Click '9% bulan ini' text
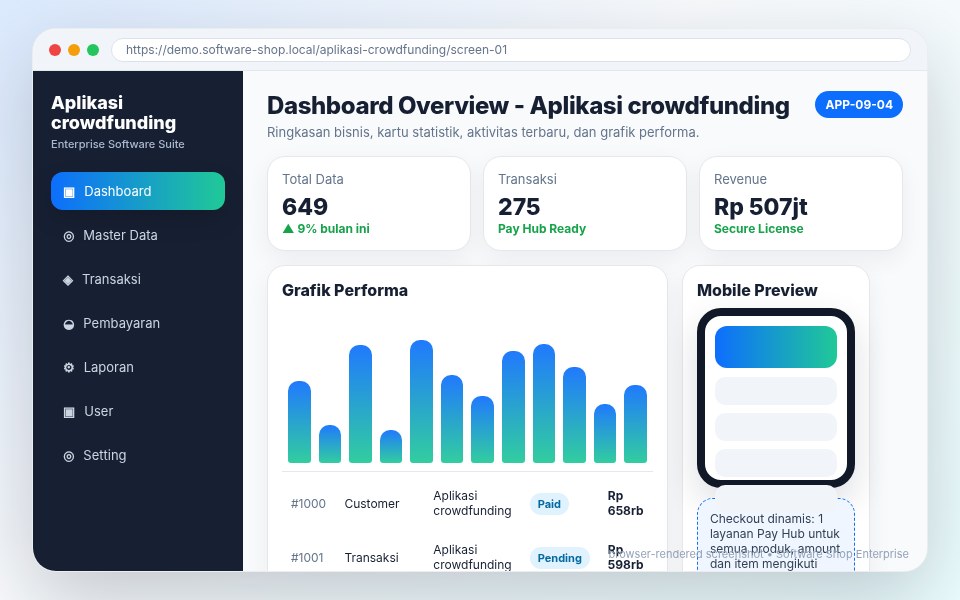Image resolution: width=960 pixels, height=600 pixels. coord(334,228)
